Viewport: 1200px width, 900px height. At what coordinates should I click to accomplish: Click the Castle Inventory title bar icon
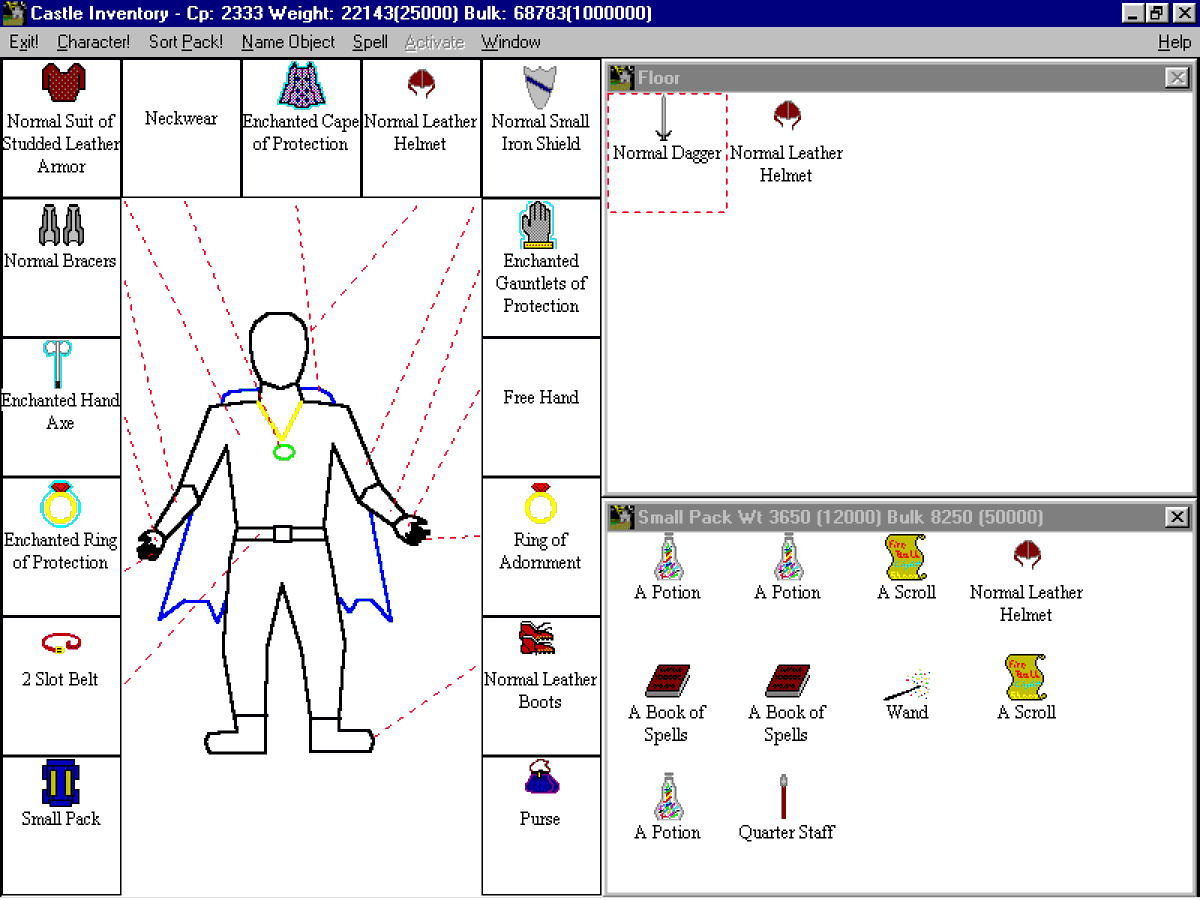[x=14, y=14]
